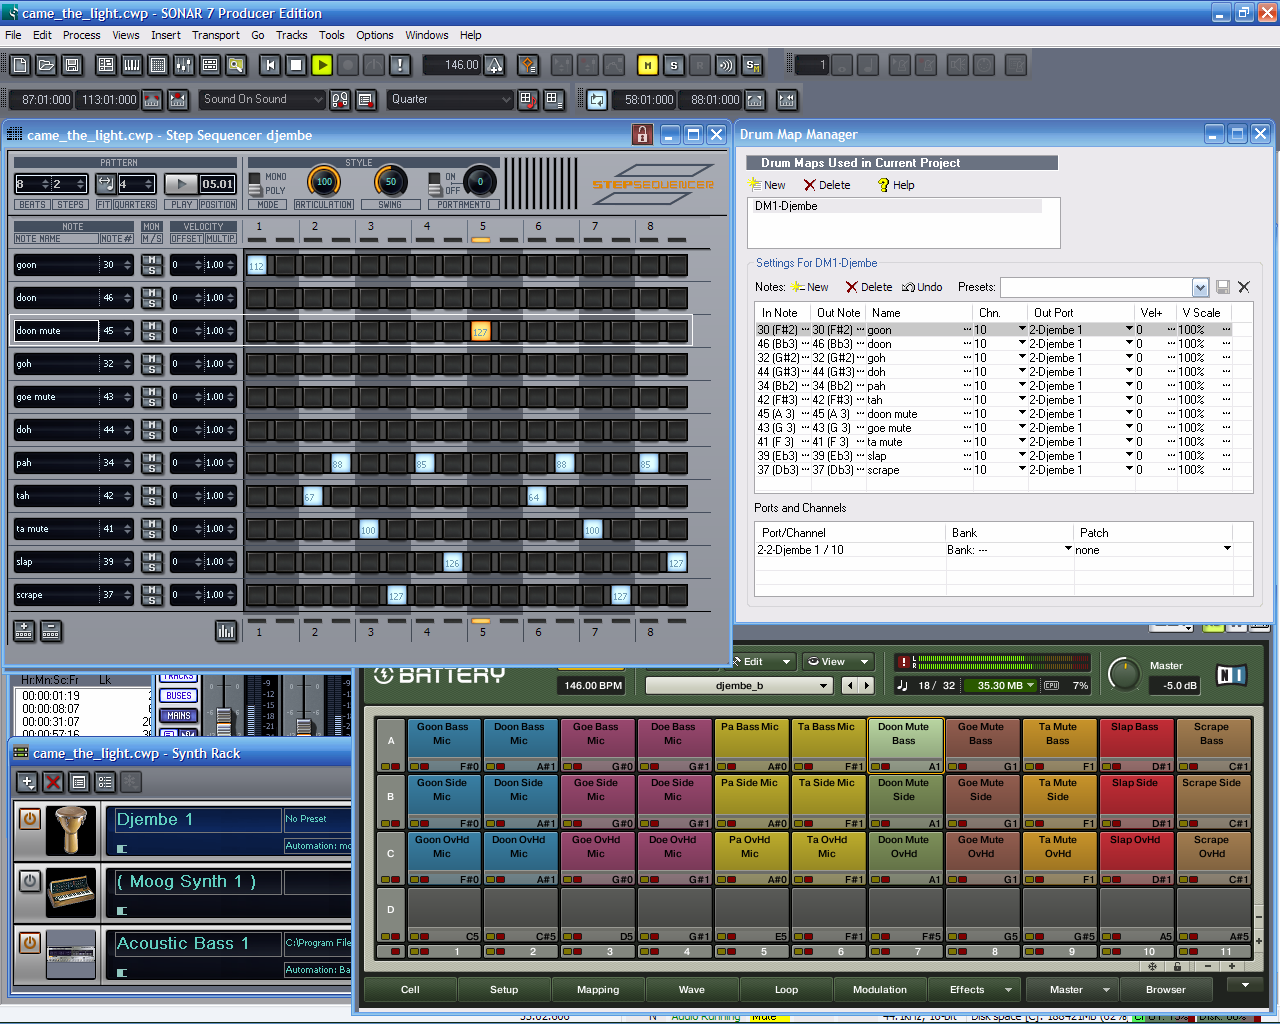The height and width of the screenshot is (1024, 1280).
Task: Switch to Battery's Modulation tab
Action: tap(880, 990)
